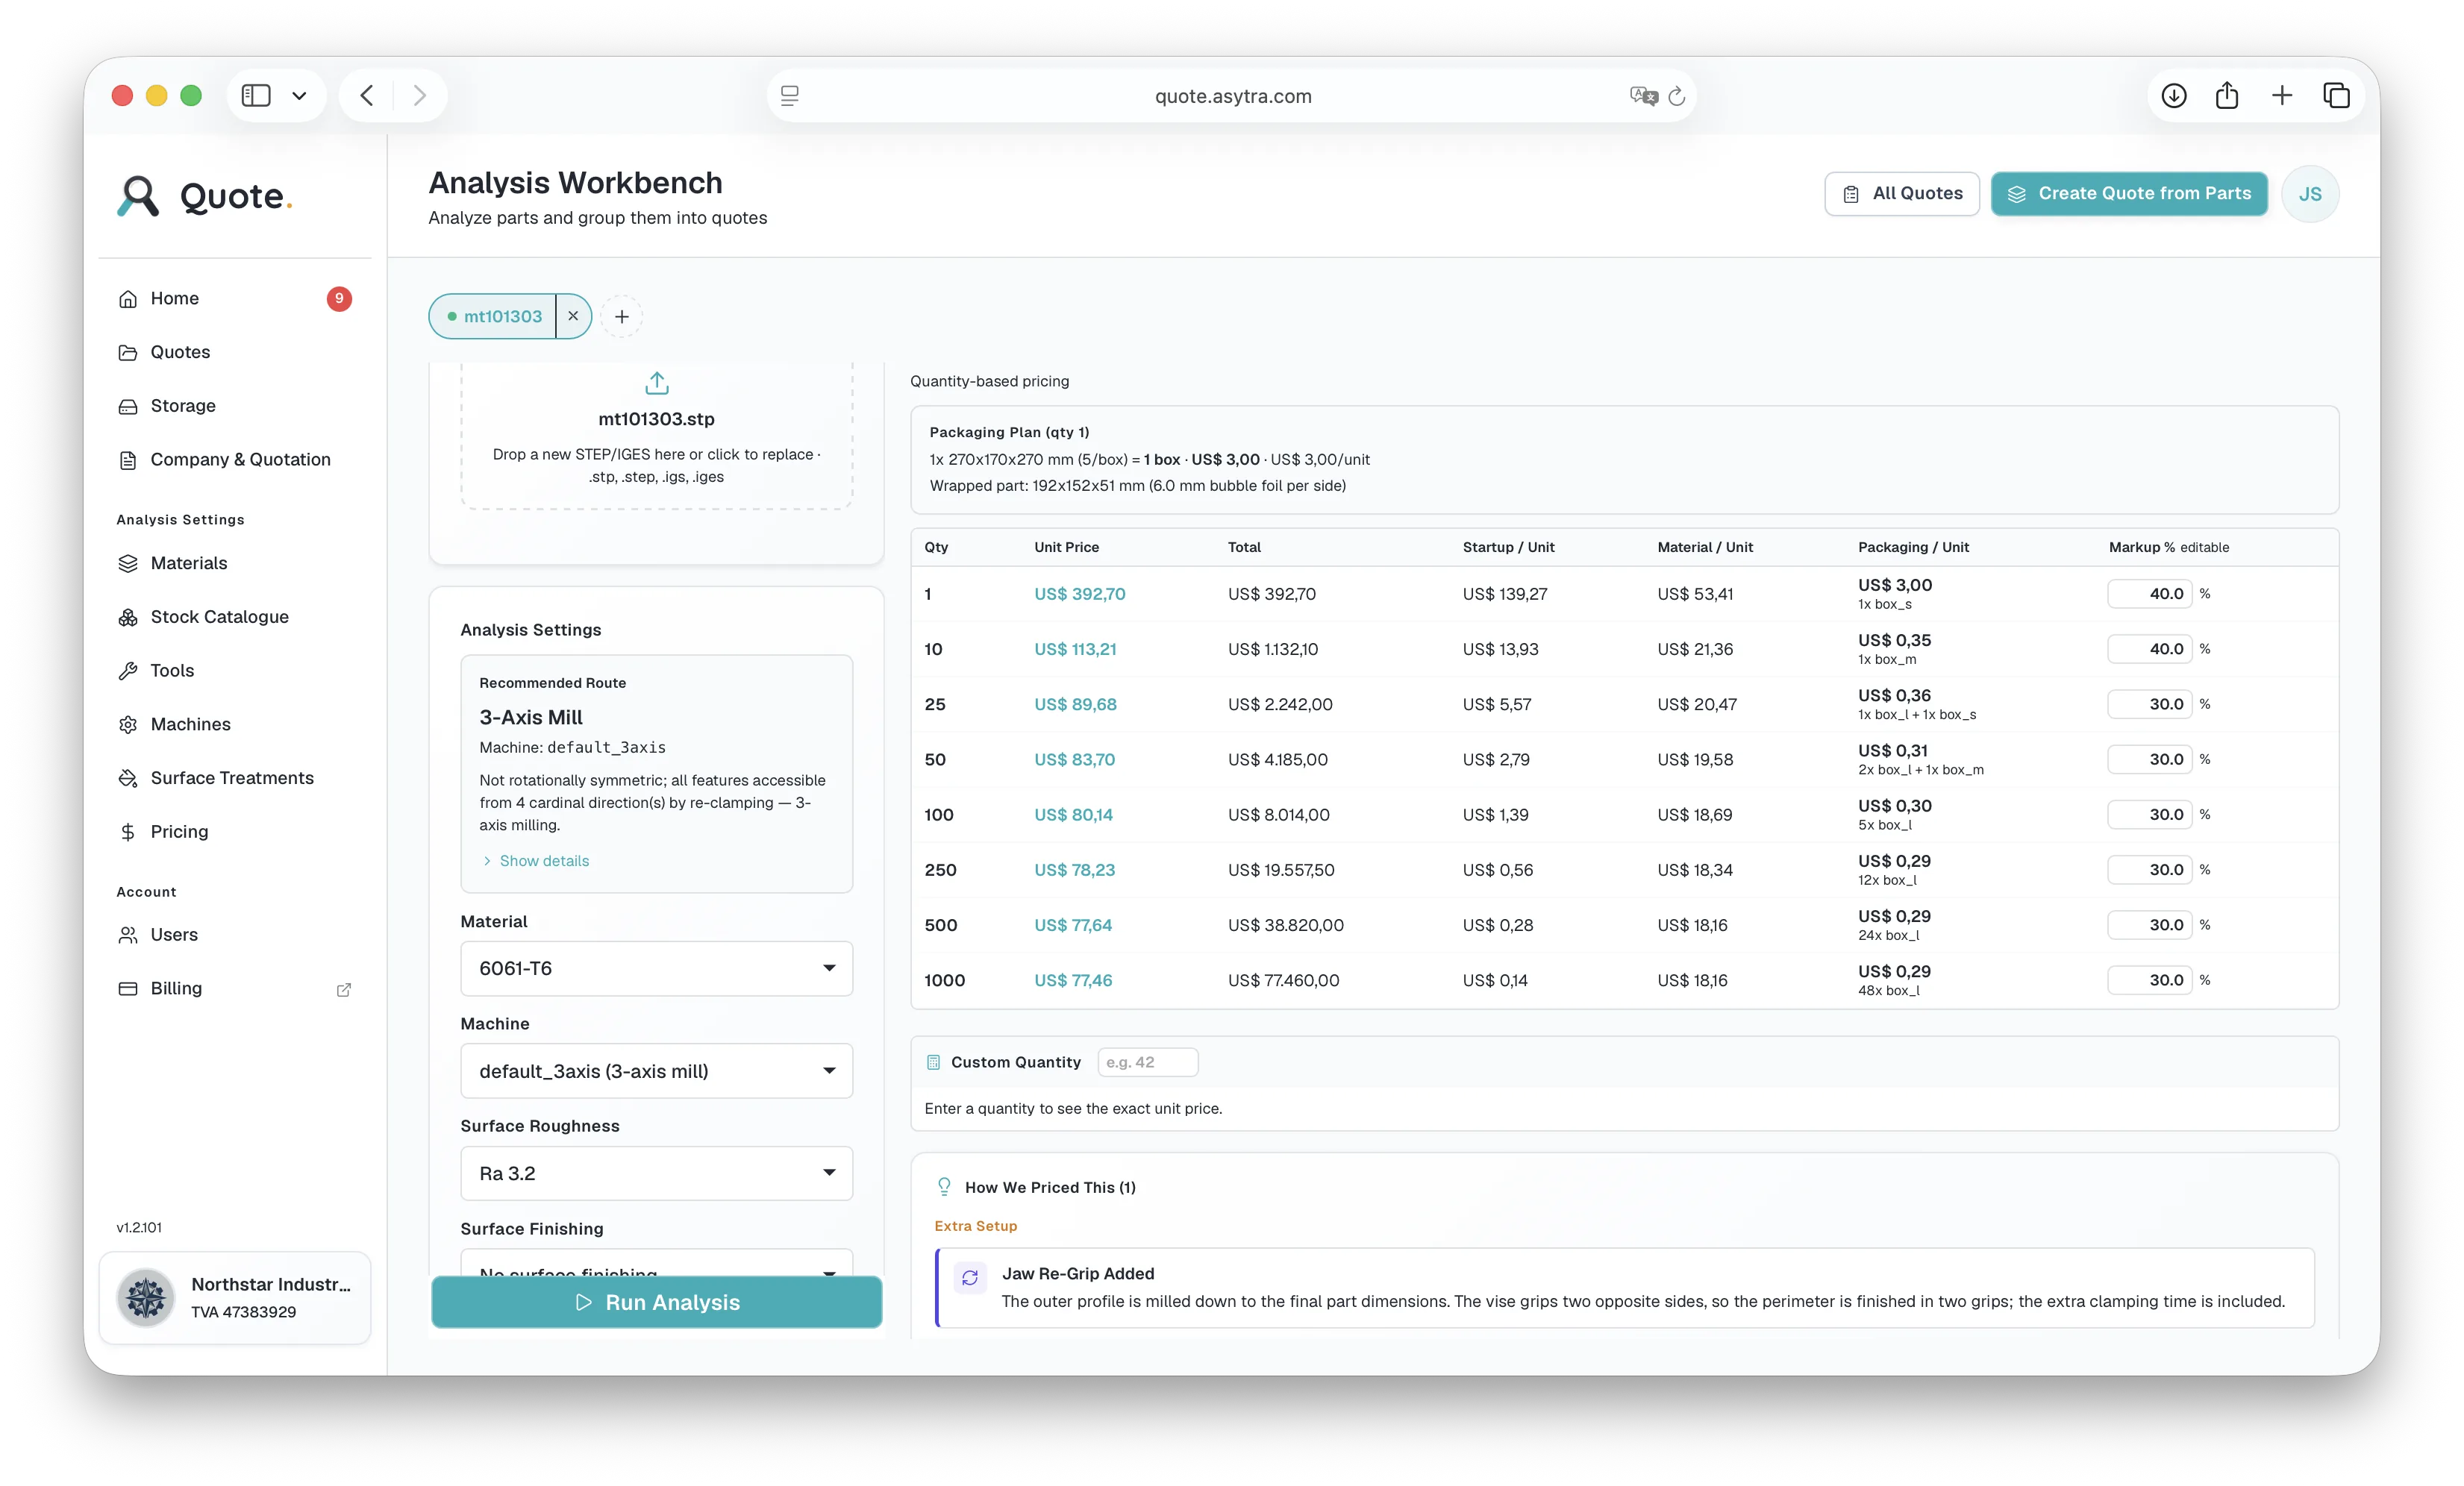Click the Pricing dollar icon
Image resolution: width=2464 pixels, height=1486 pixels.
(x=128, y=832)
